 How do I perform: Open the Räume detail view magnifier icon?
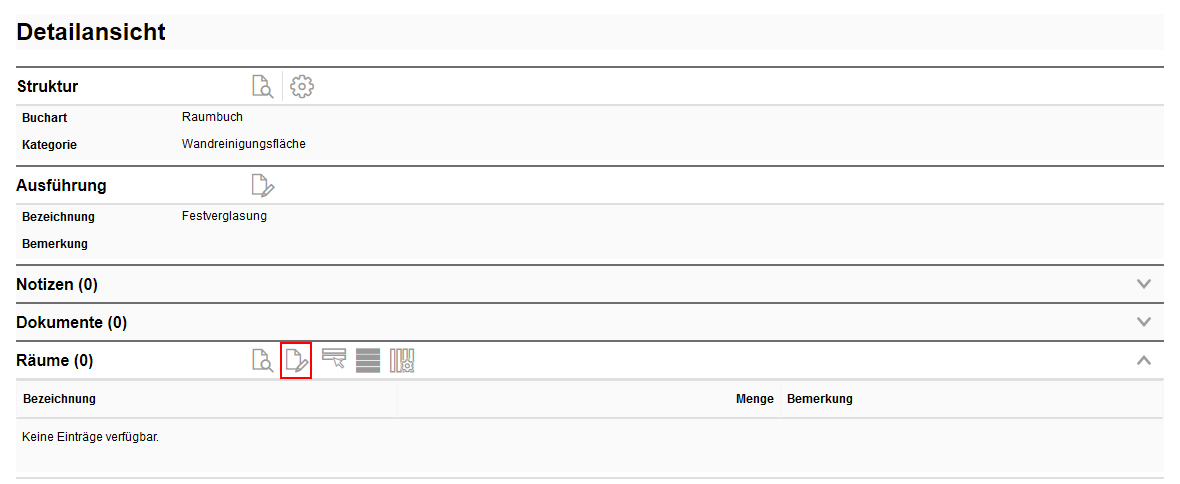click(262, 361)
